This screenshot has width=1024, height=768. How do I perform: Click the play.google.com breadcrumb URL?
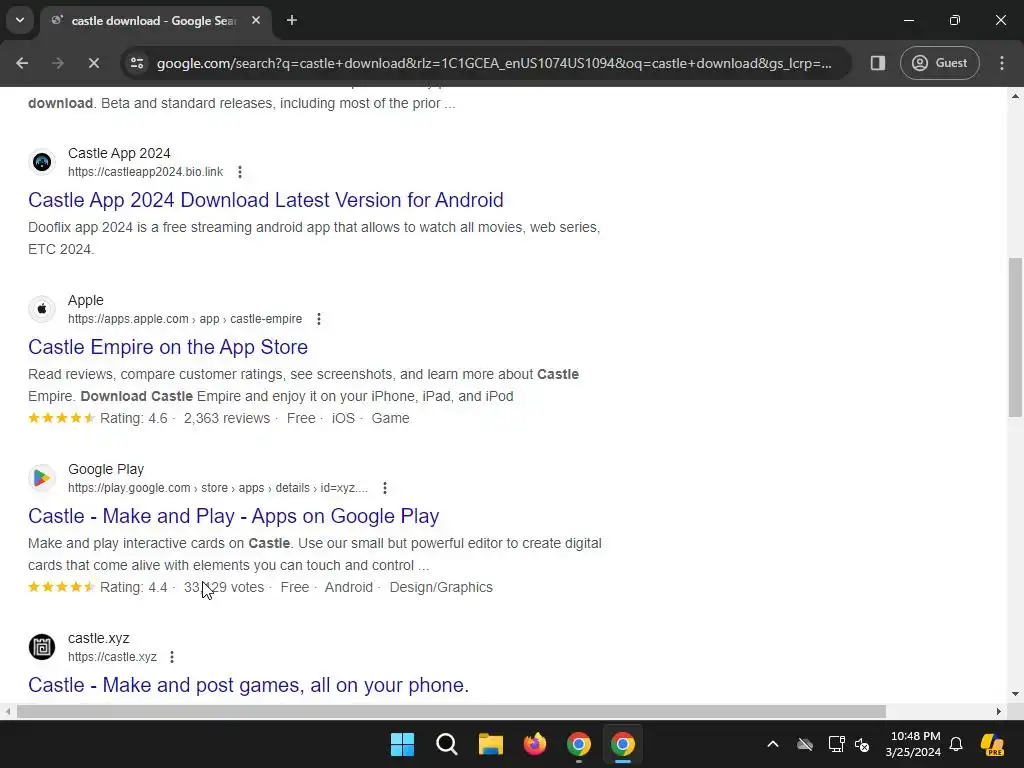pyautogui.click(x=218, y=488)
